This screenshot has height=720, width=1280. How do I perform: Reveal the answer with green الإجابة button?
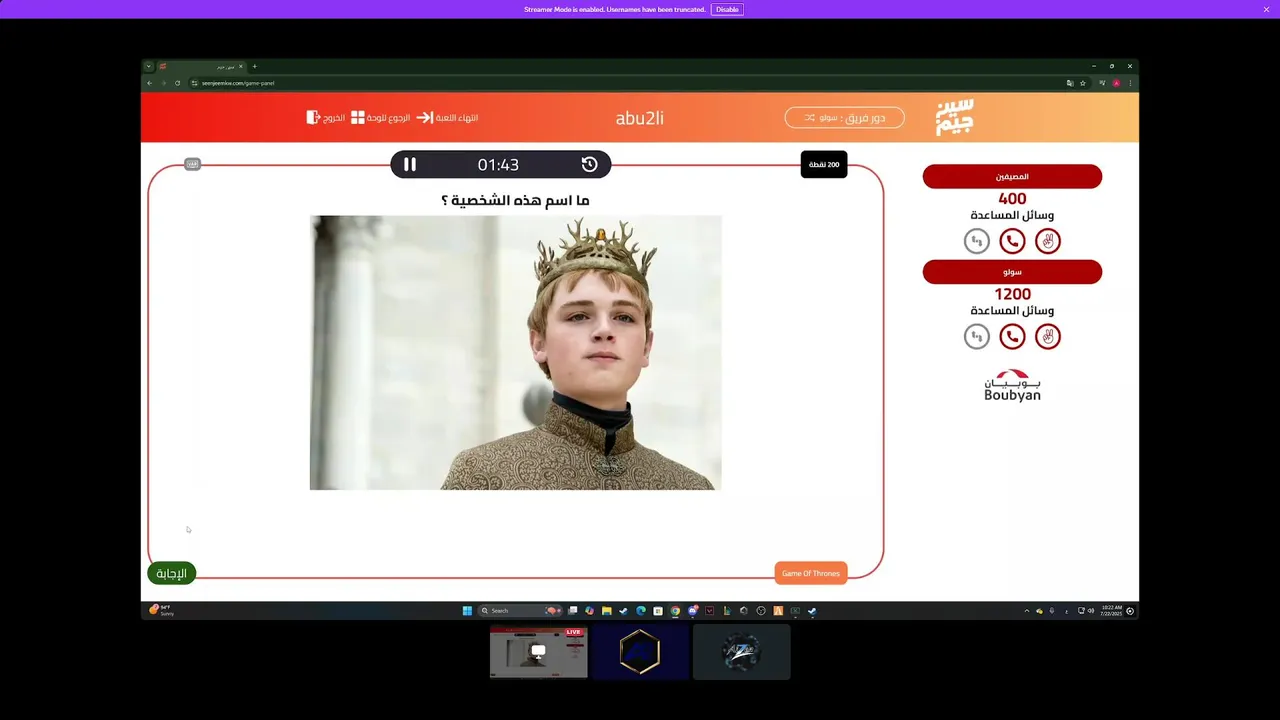[x=171, y=573]
